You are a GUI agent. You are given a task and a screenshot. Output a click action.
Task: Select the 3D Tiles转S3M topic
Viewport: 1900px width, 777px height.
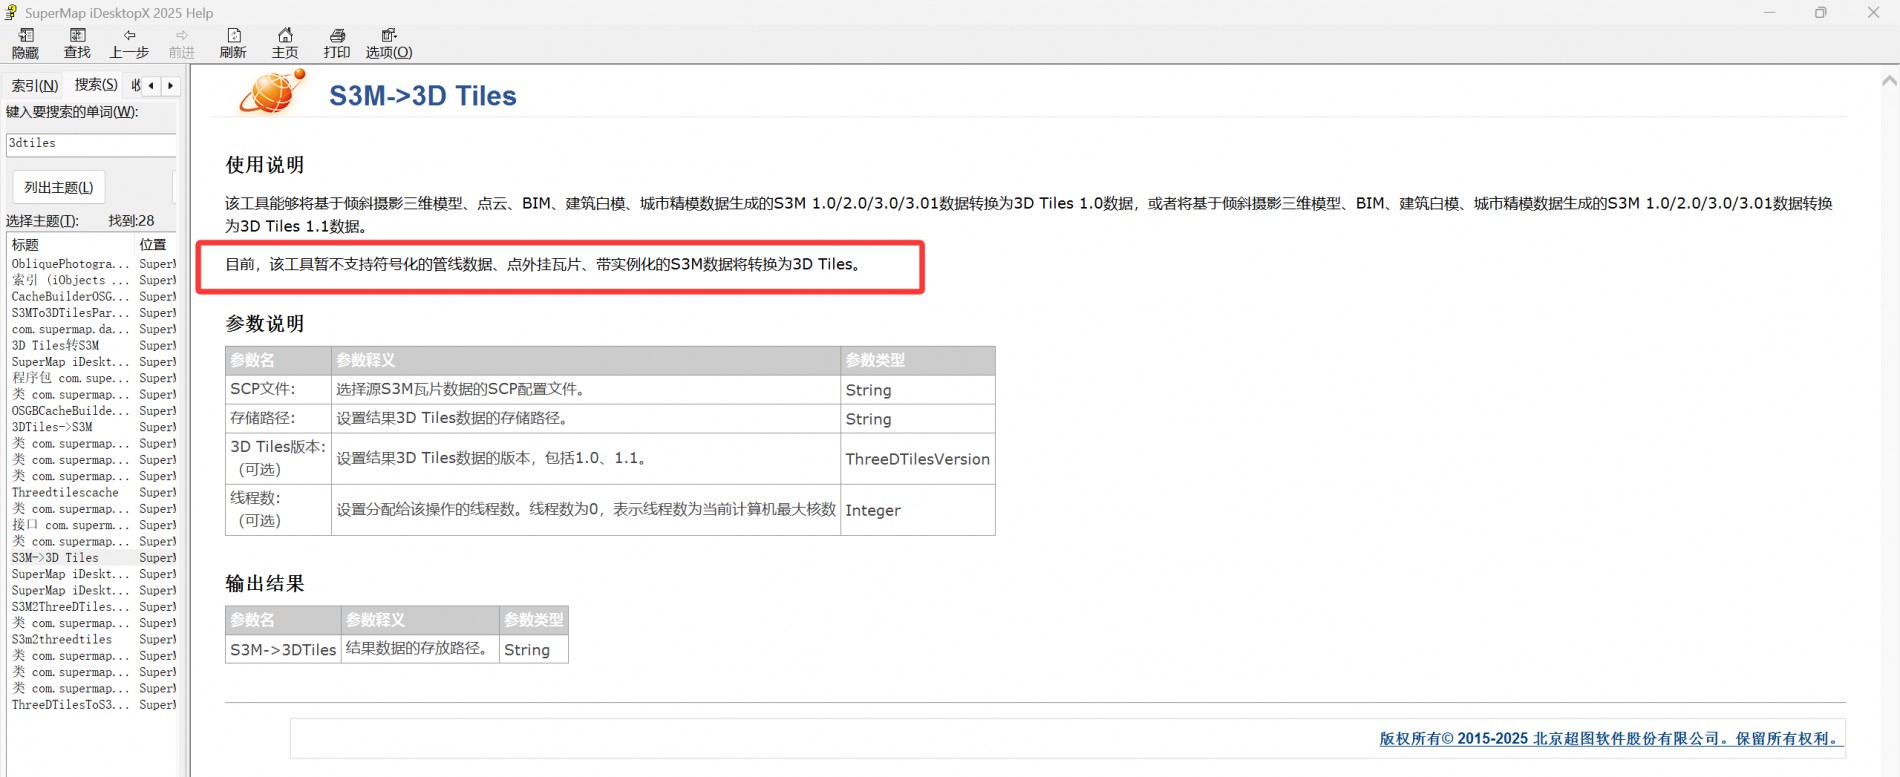(56, 346)
